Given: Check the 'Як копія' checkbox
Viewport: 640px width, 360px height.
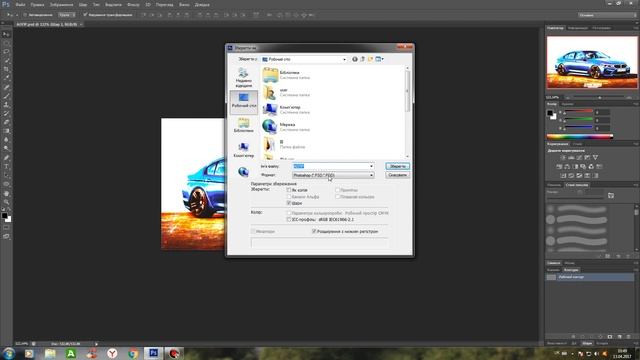Looking at the screenshot, I should 289,190.
